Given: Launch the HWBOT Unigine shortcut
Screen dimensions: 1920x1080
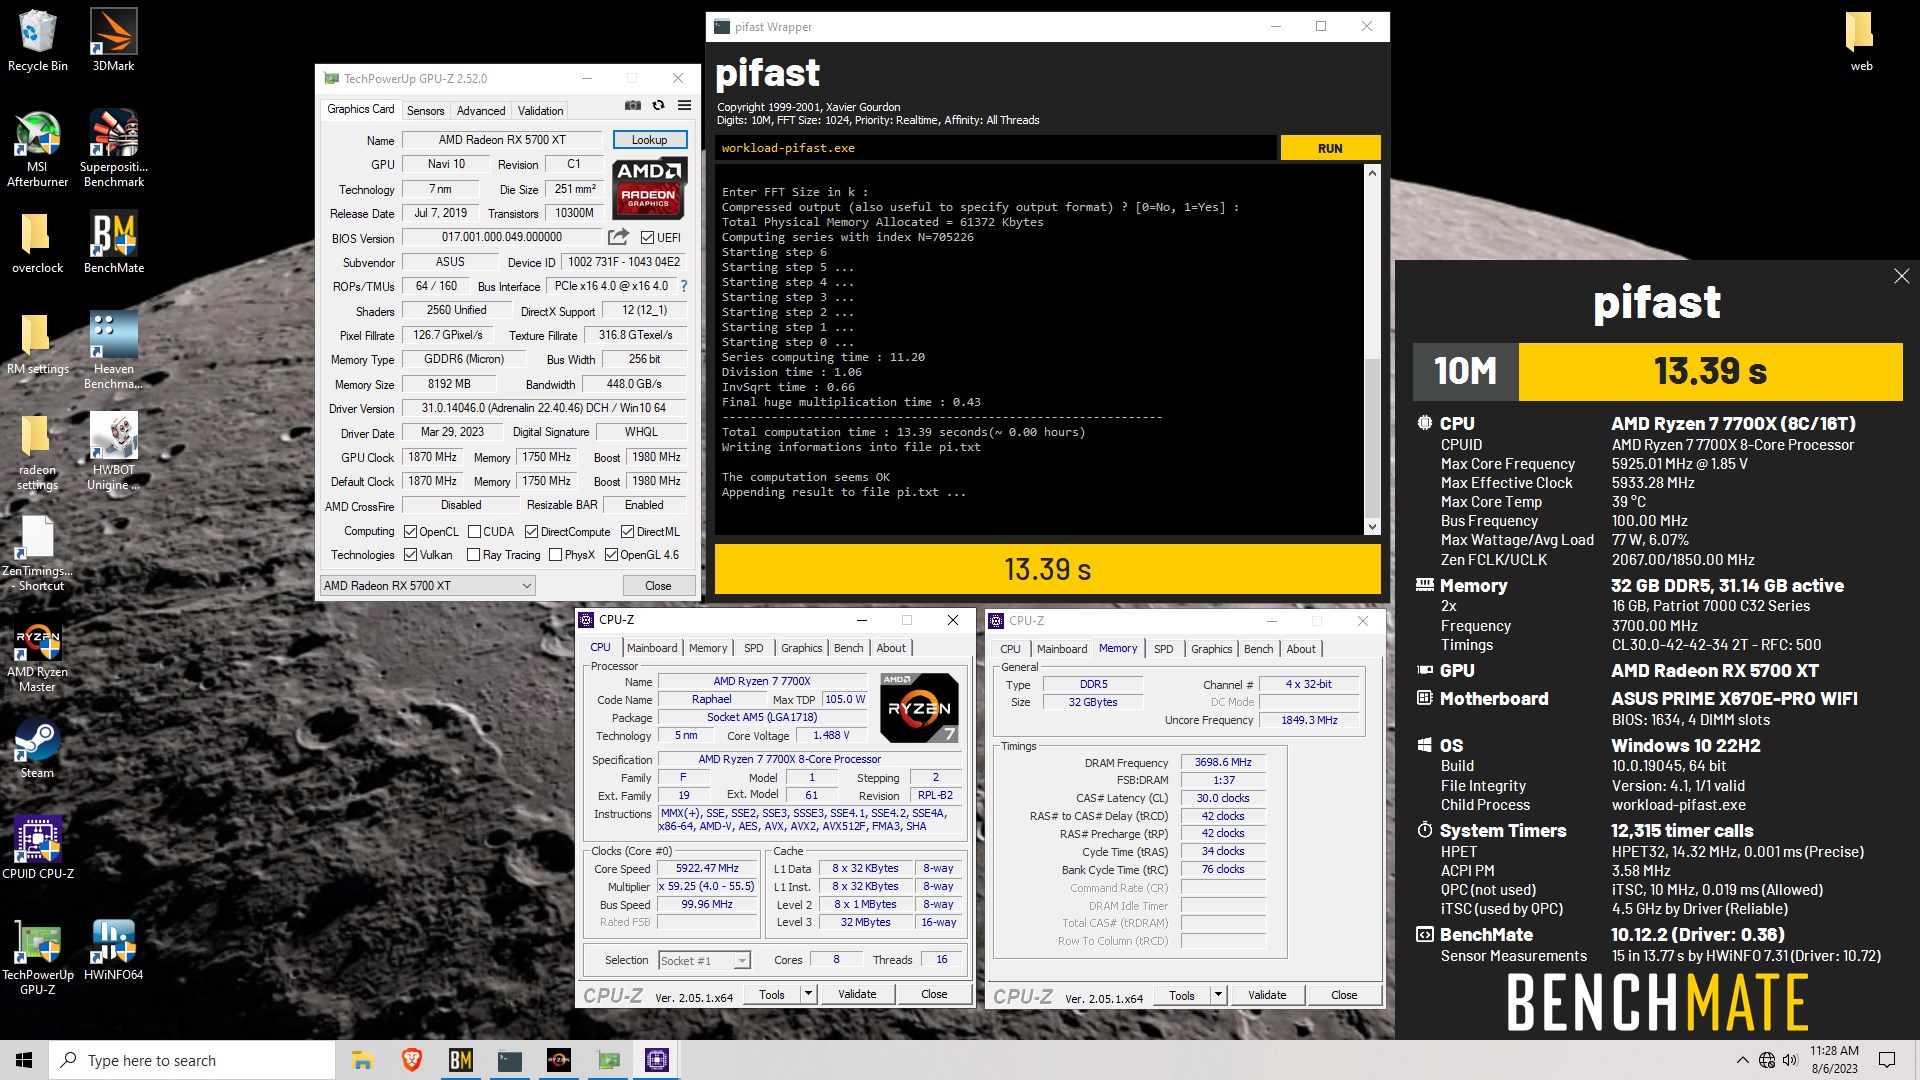Looking at the screenshot, I should 113,452.
